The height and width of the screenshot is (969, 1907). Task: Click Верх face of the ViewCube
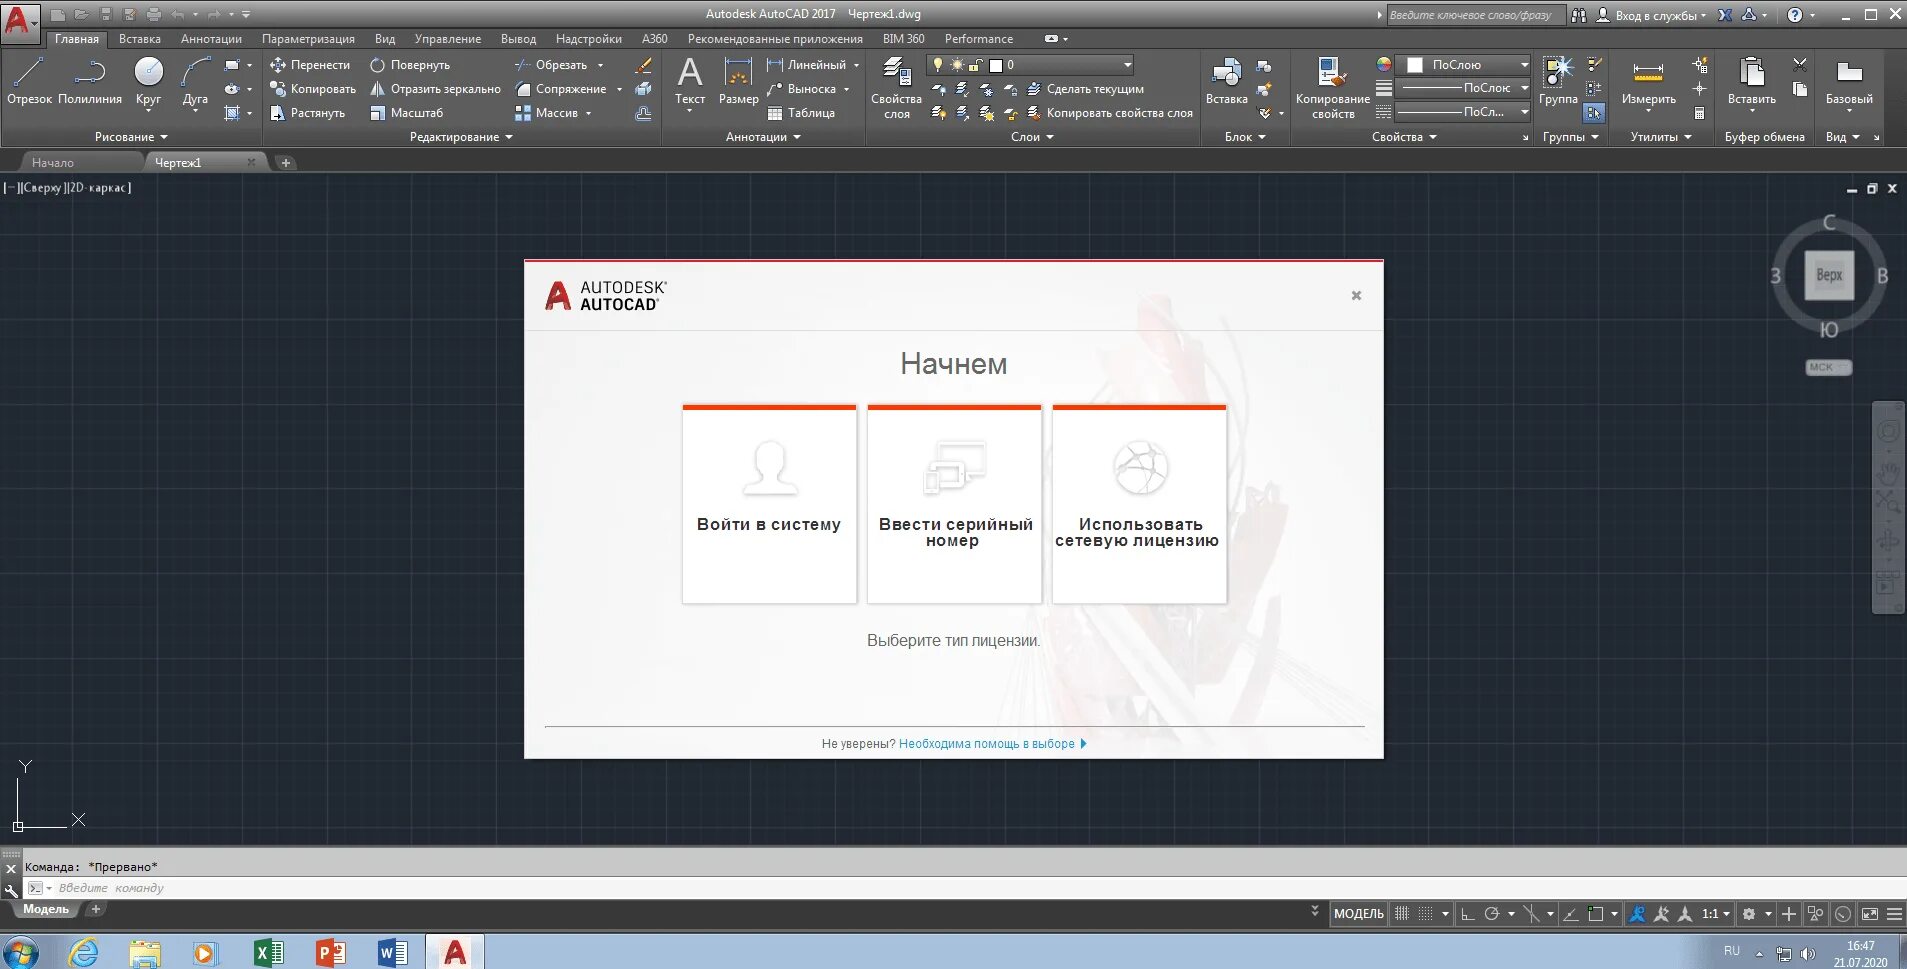(x=1829, y=275)
